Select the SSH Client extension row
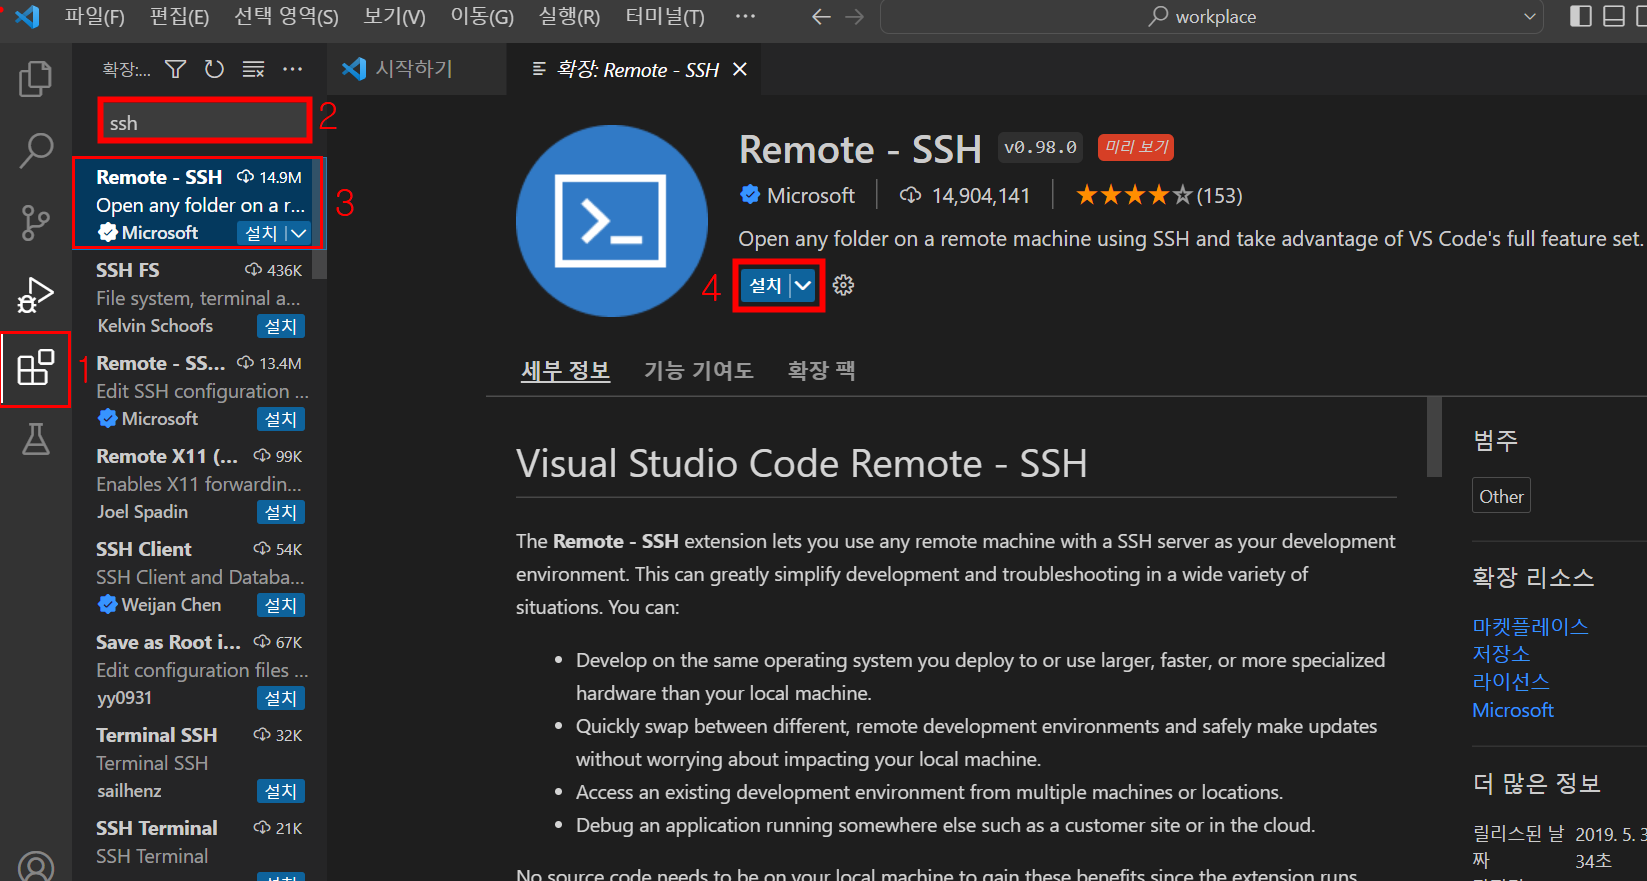Viewport: 1647px width, 881px height. [x=199, y=576]
